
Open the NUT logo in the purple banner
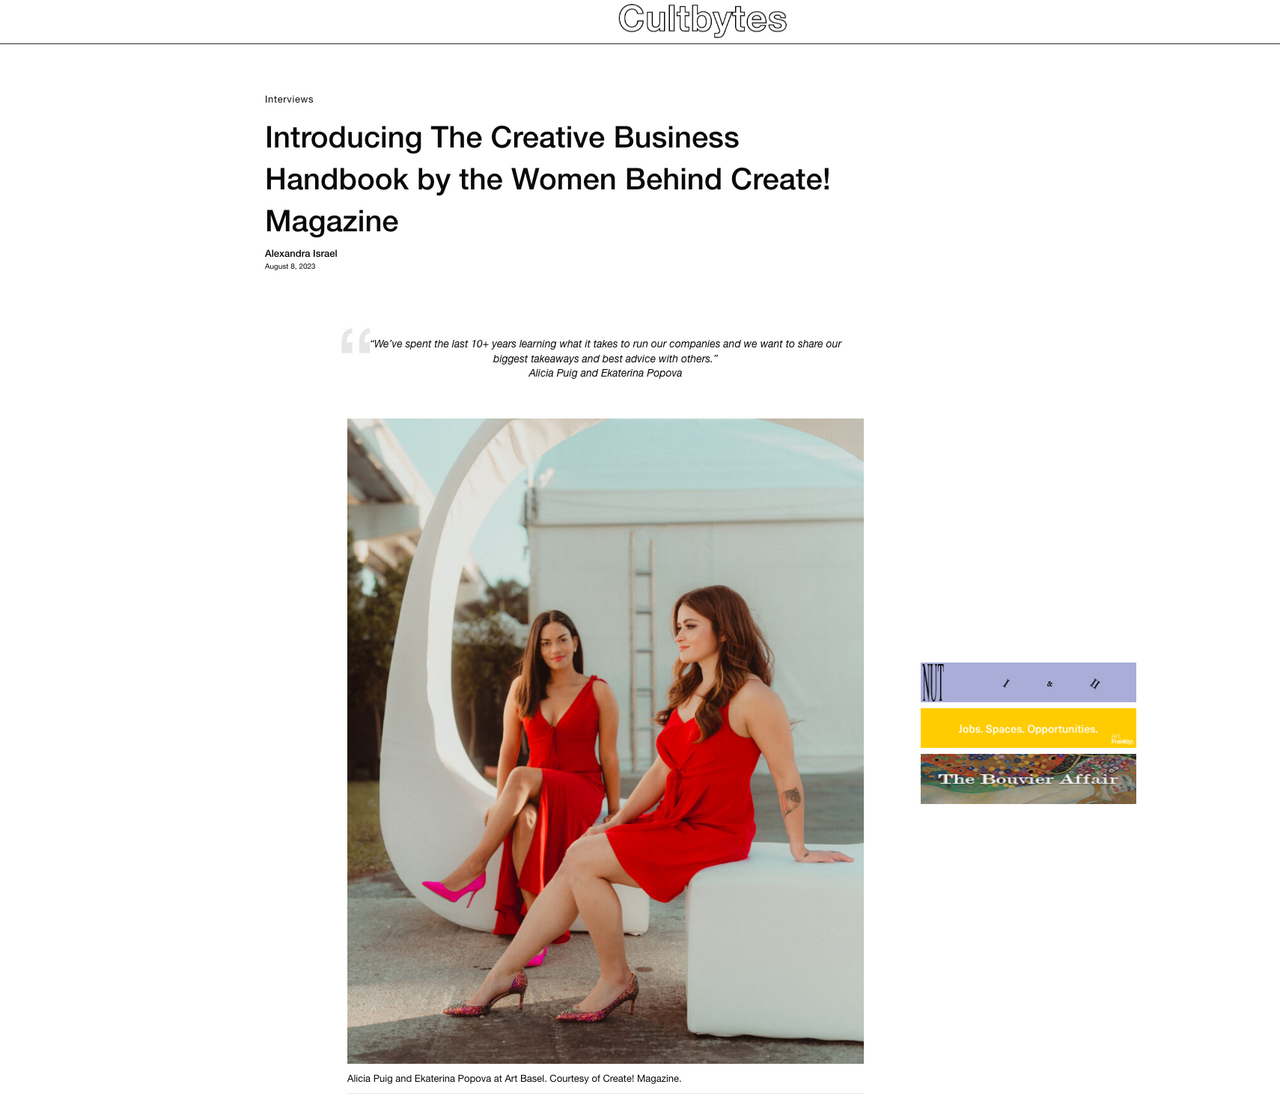tap(932, 682)
